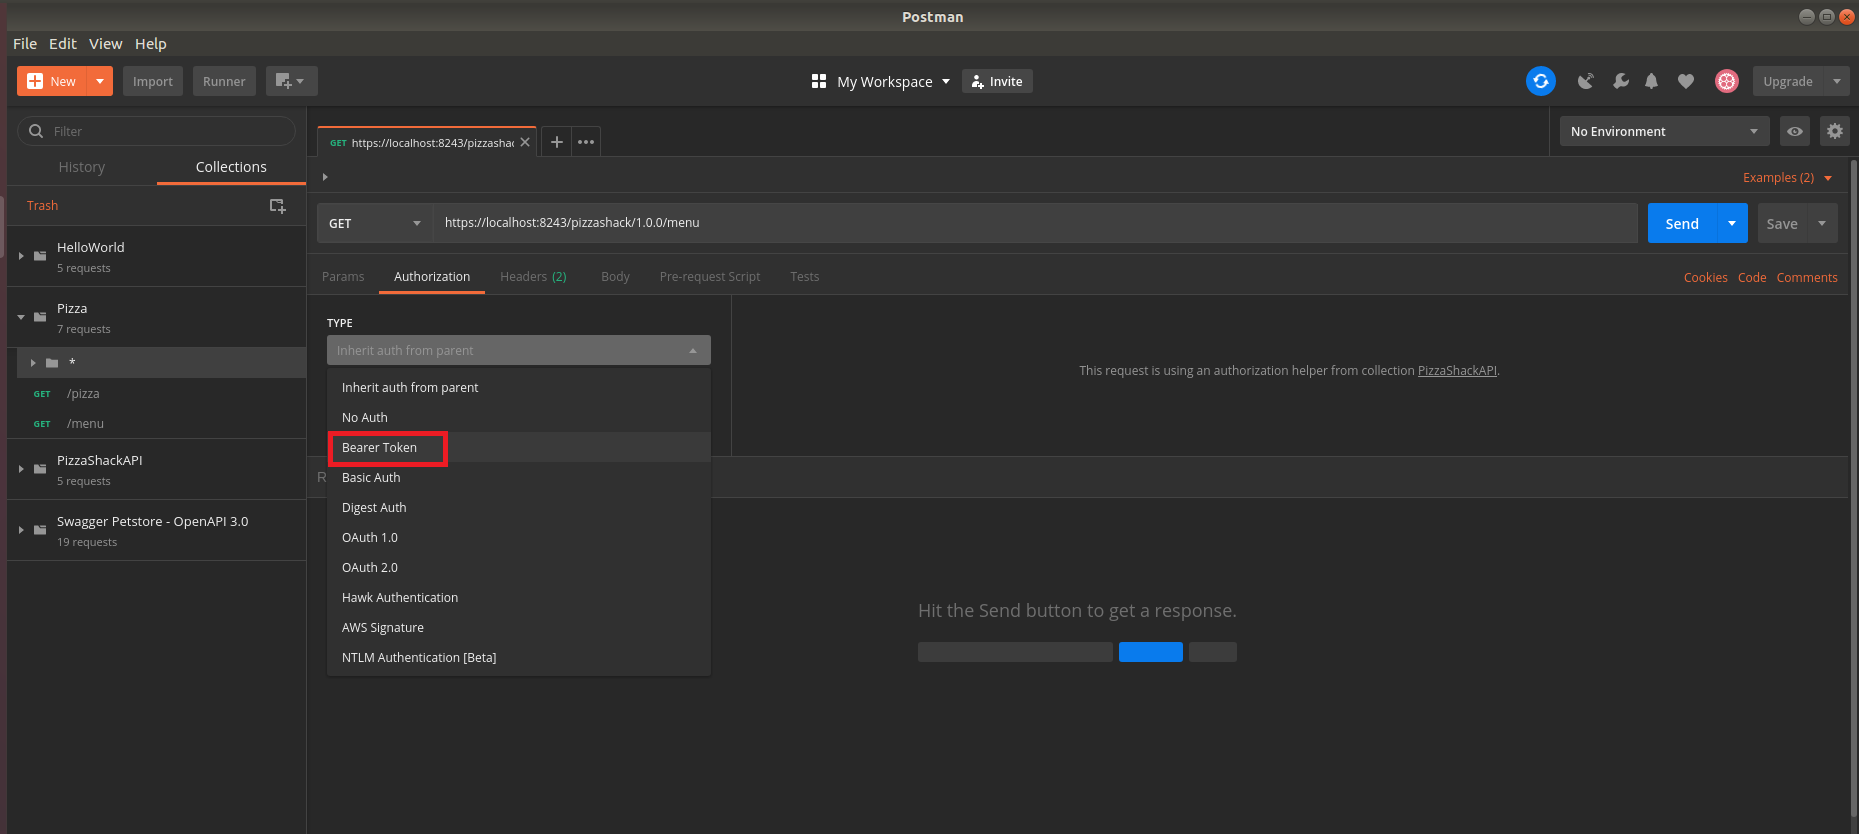Open settings via the wrench icon

coord(1620,81)
